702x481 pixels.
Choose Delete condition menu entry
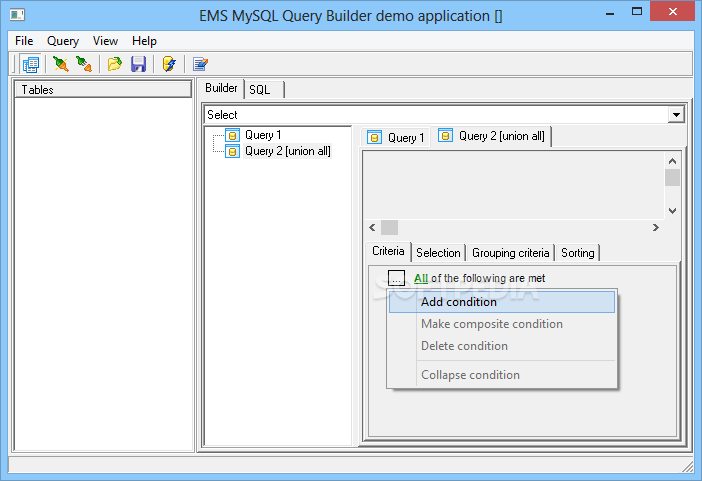click(x=502, y=346)
